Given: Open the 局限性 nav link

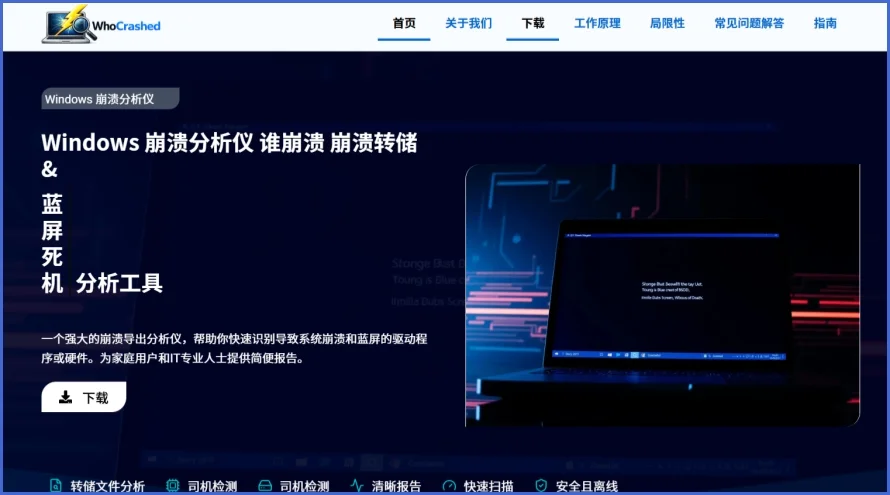Looking at the screenshot, I should 667,23.
